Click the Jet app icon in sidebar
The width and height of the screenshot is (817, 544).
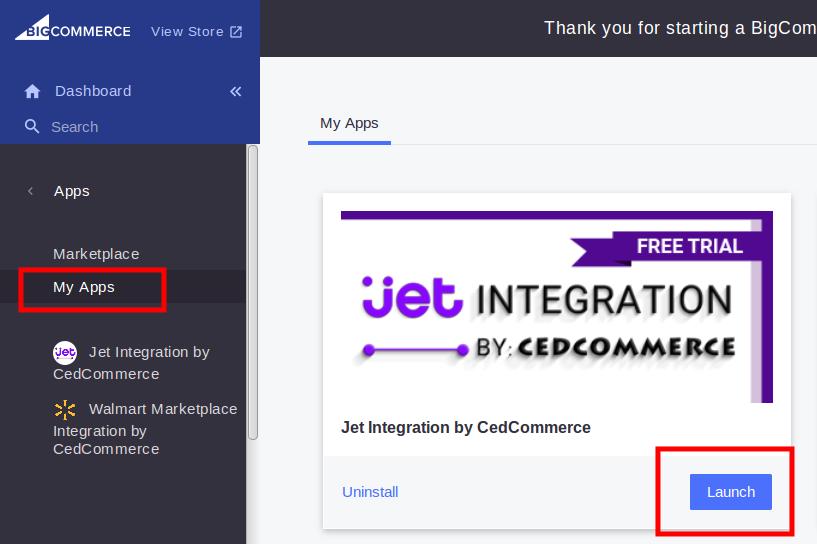click(65, 353)
